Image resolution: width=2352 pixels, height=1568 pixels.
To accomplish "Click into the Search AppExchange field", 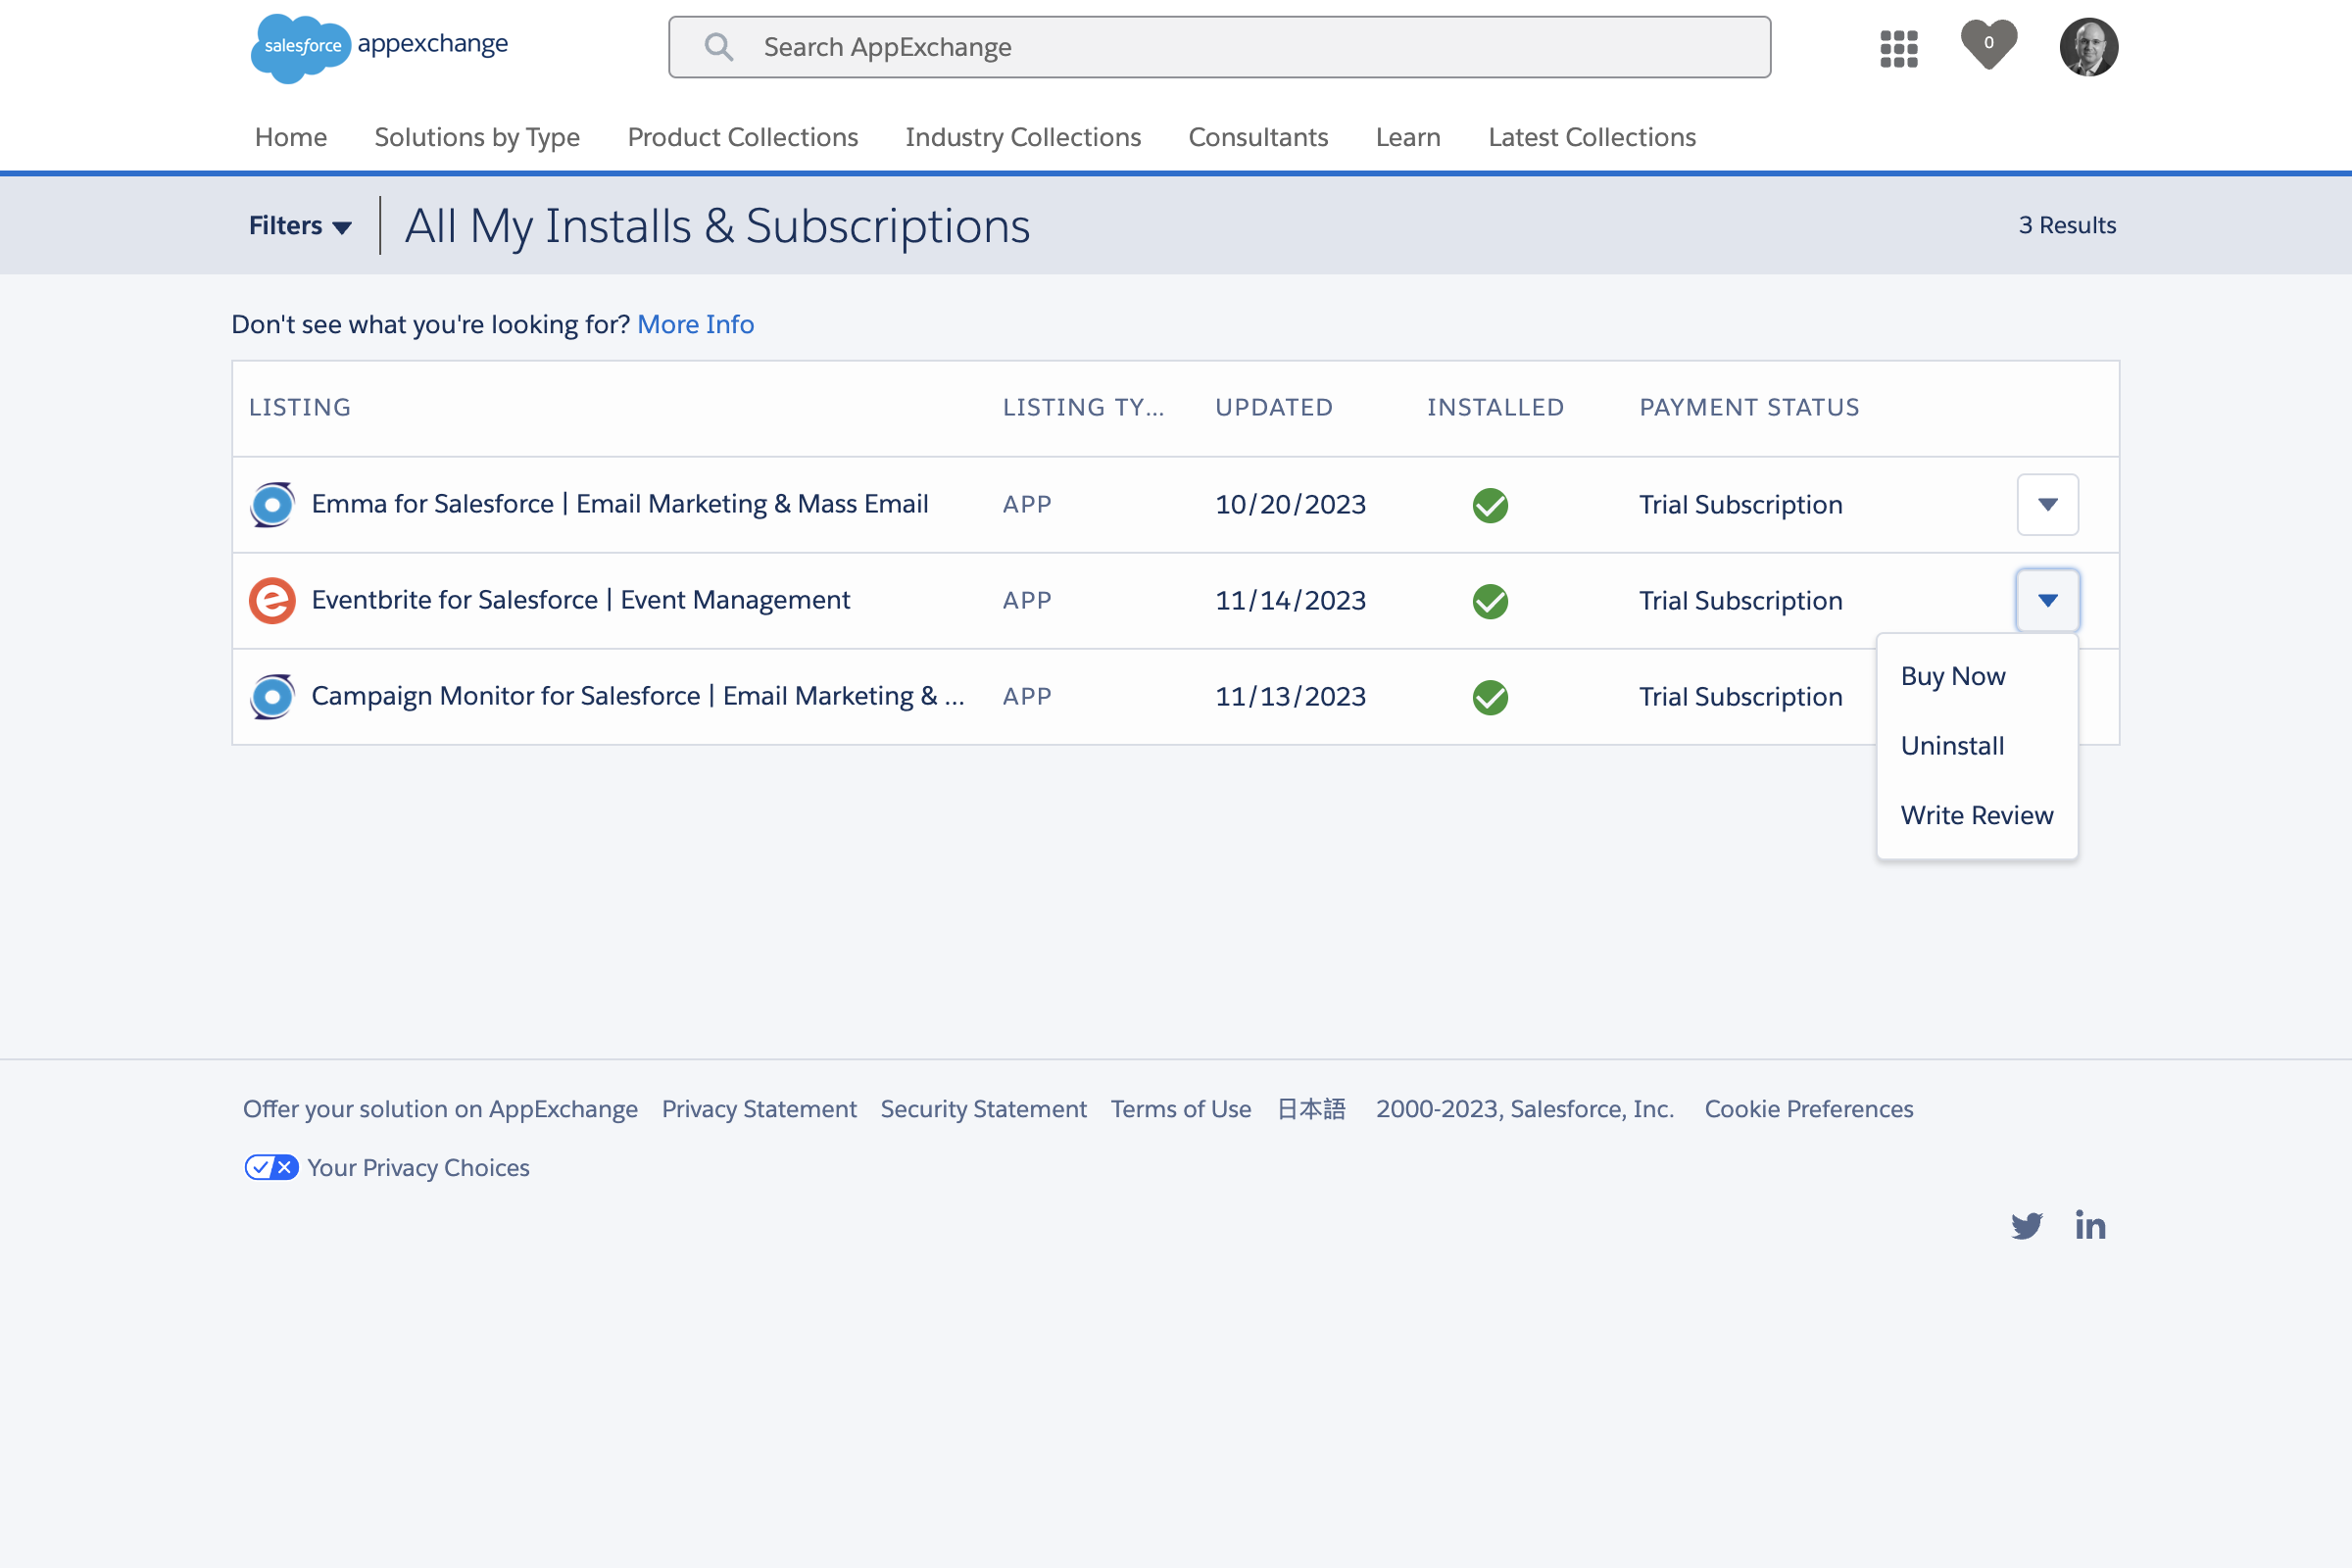I will [1219, 47].
